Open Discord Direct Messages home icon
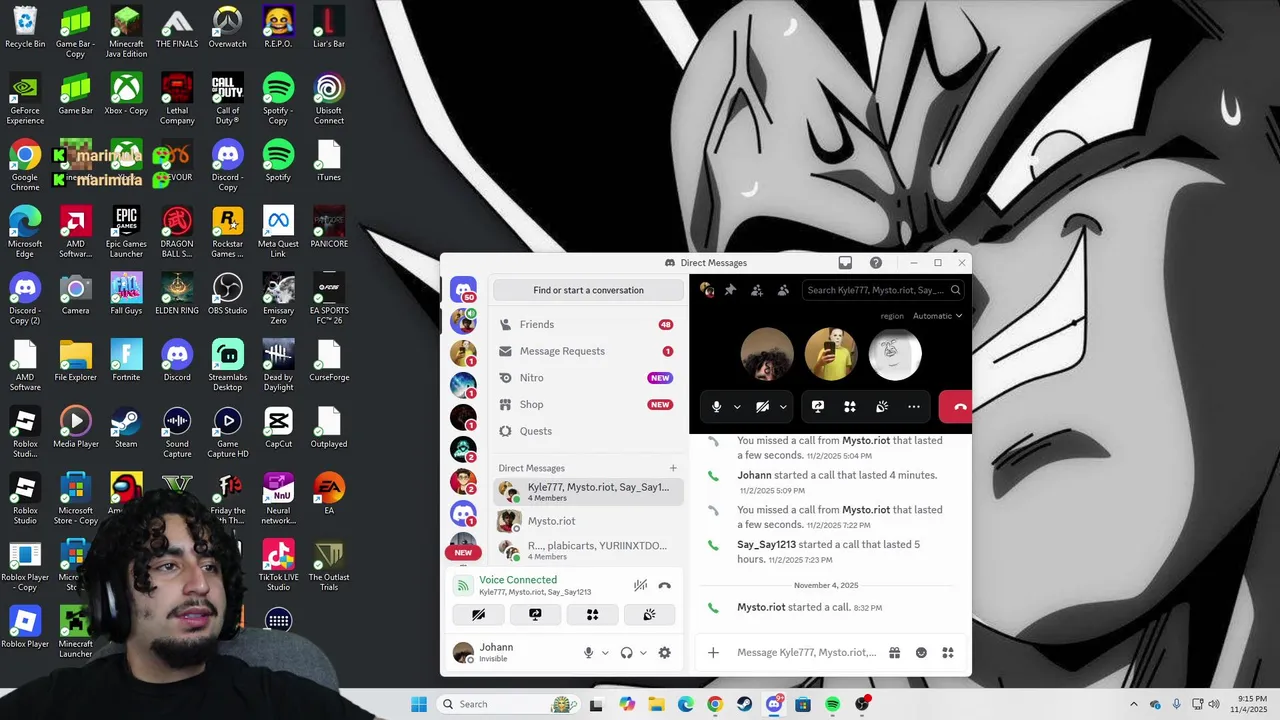Image resolution: width=1280 pixels, height=720 pixels. pos(463,290)
